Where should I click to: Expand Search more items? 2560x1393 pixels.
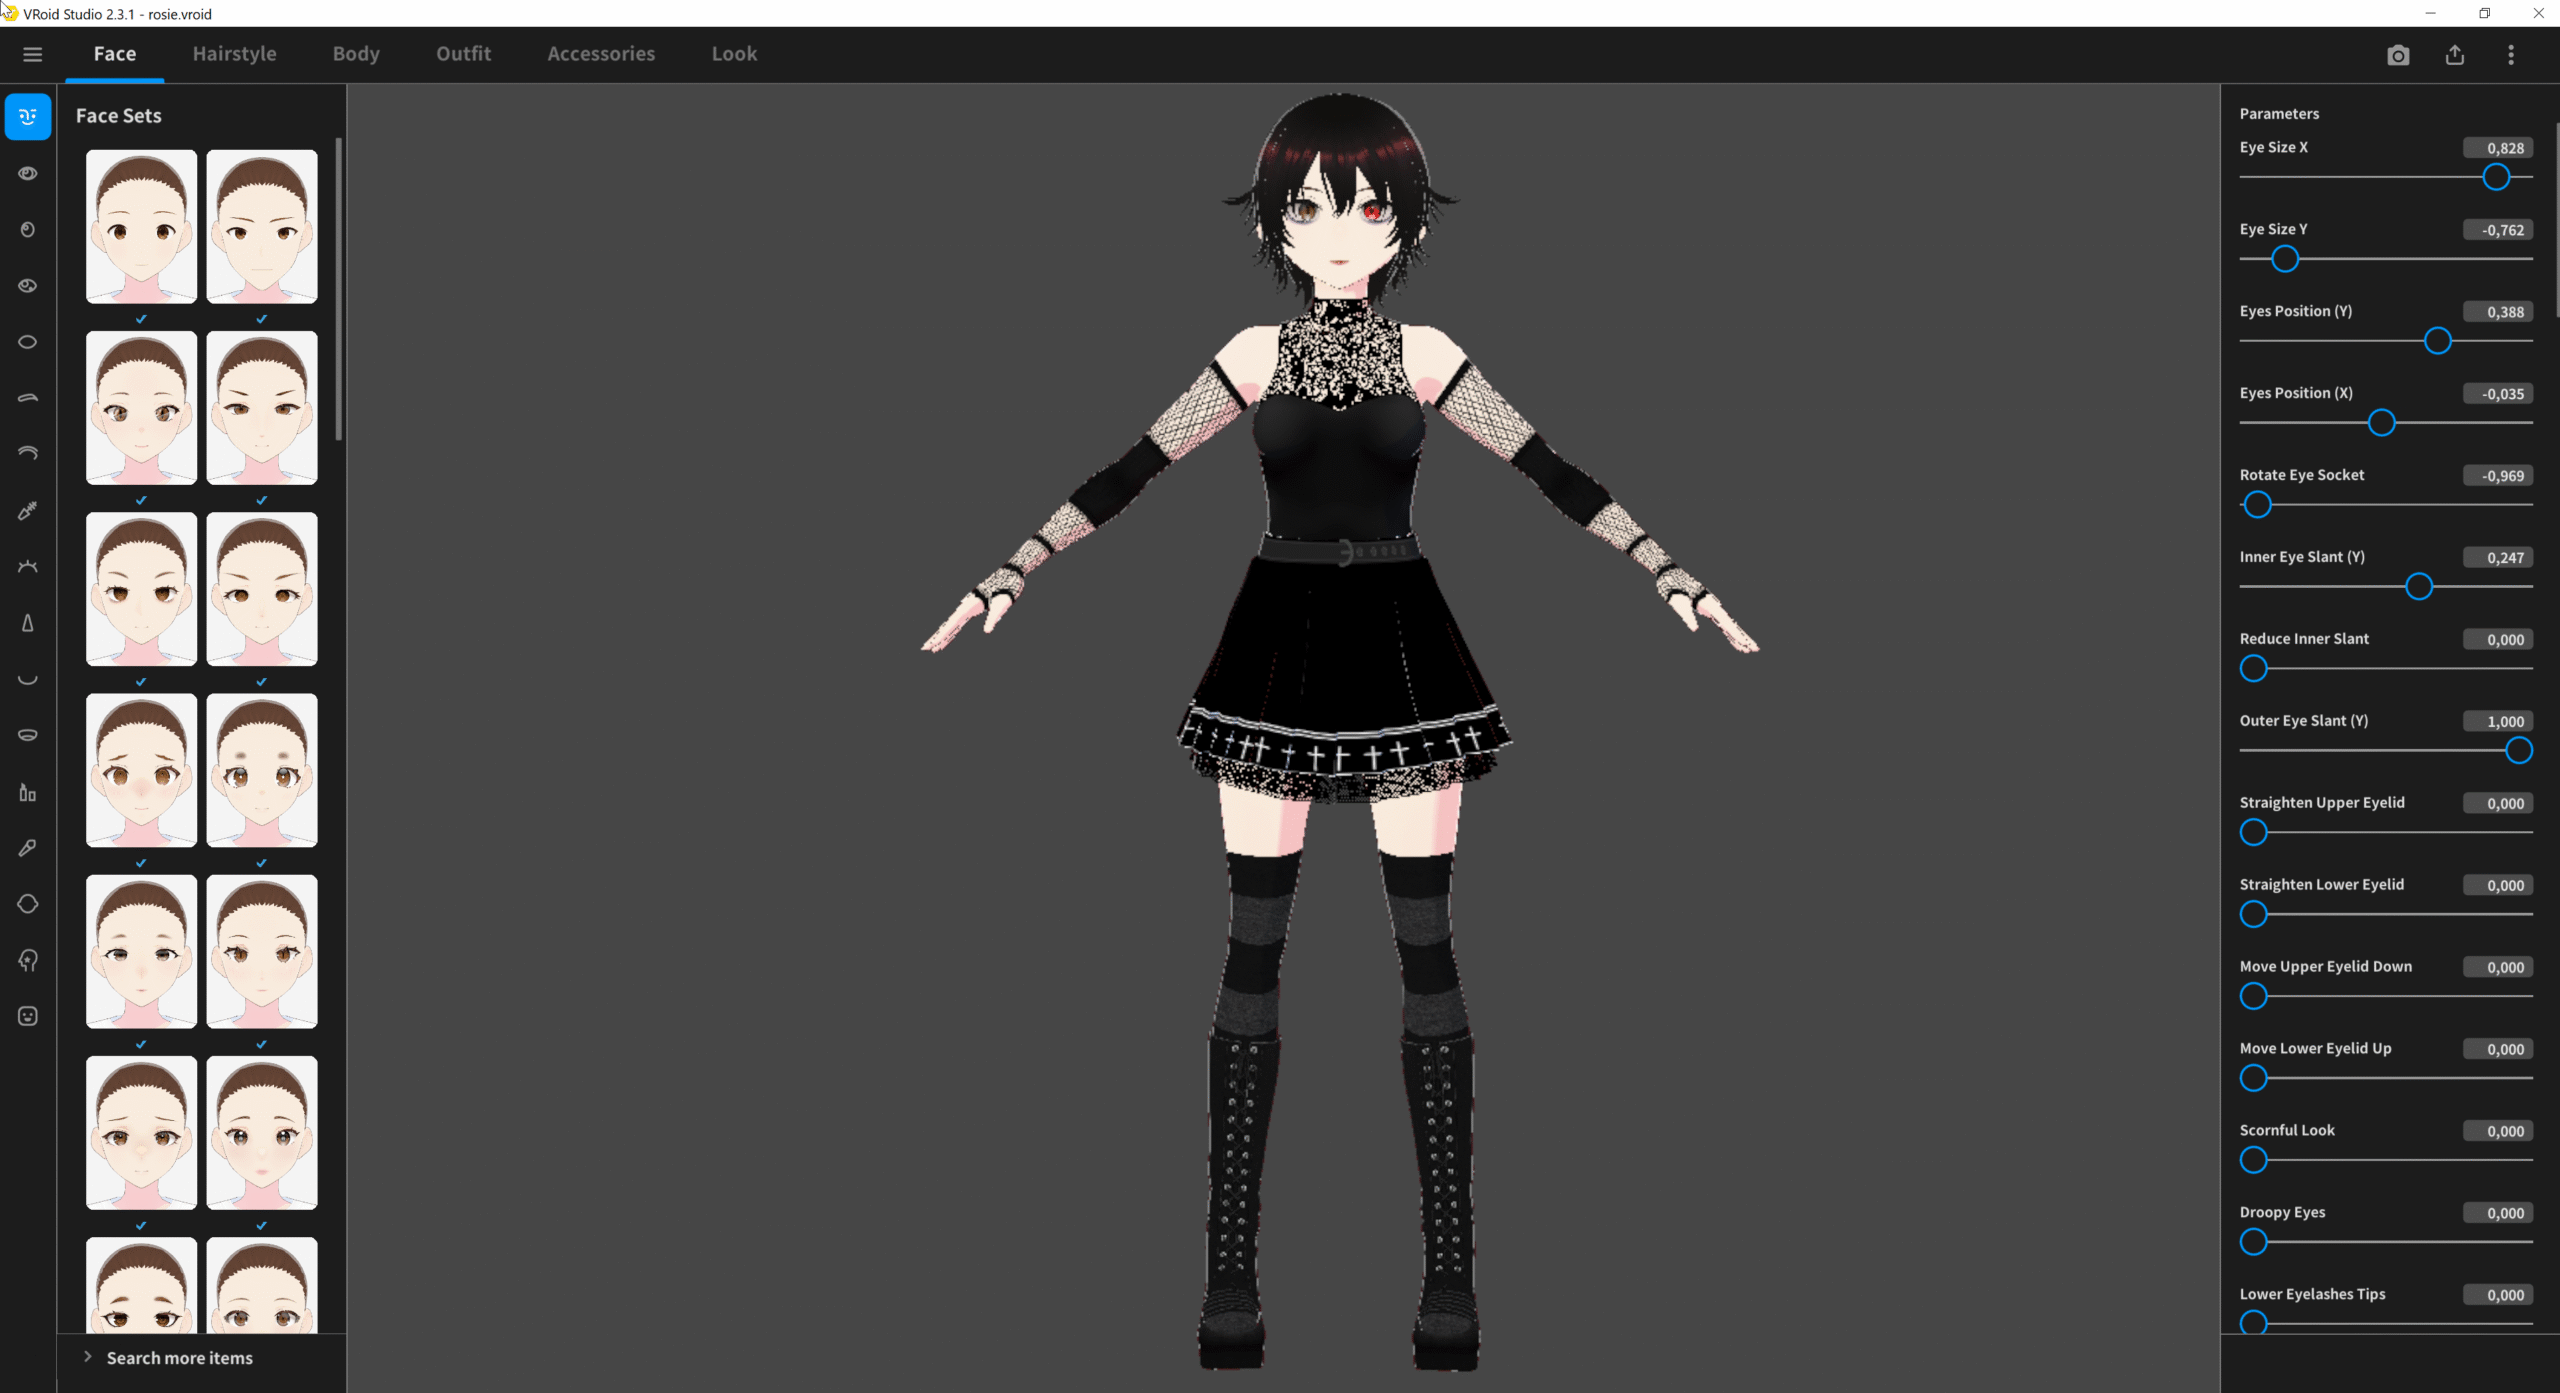tap(179, 1358)
